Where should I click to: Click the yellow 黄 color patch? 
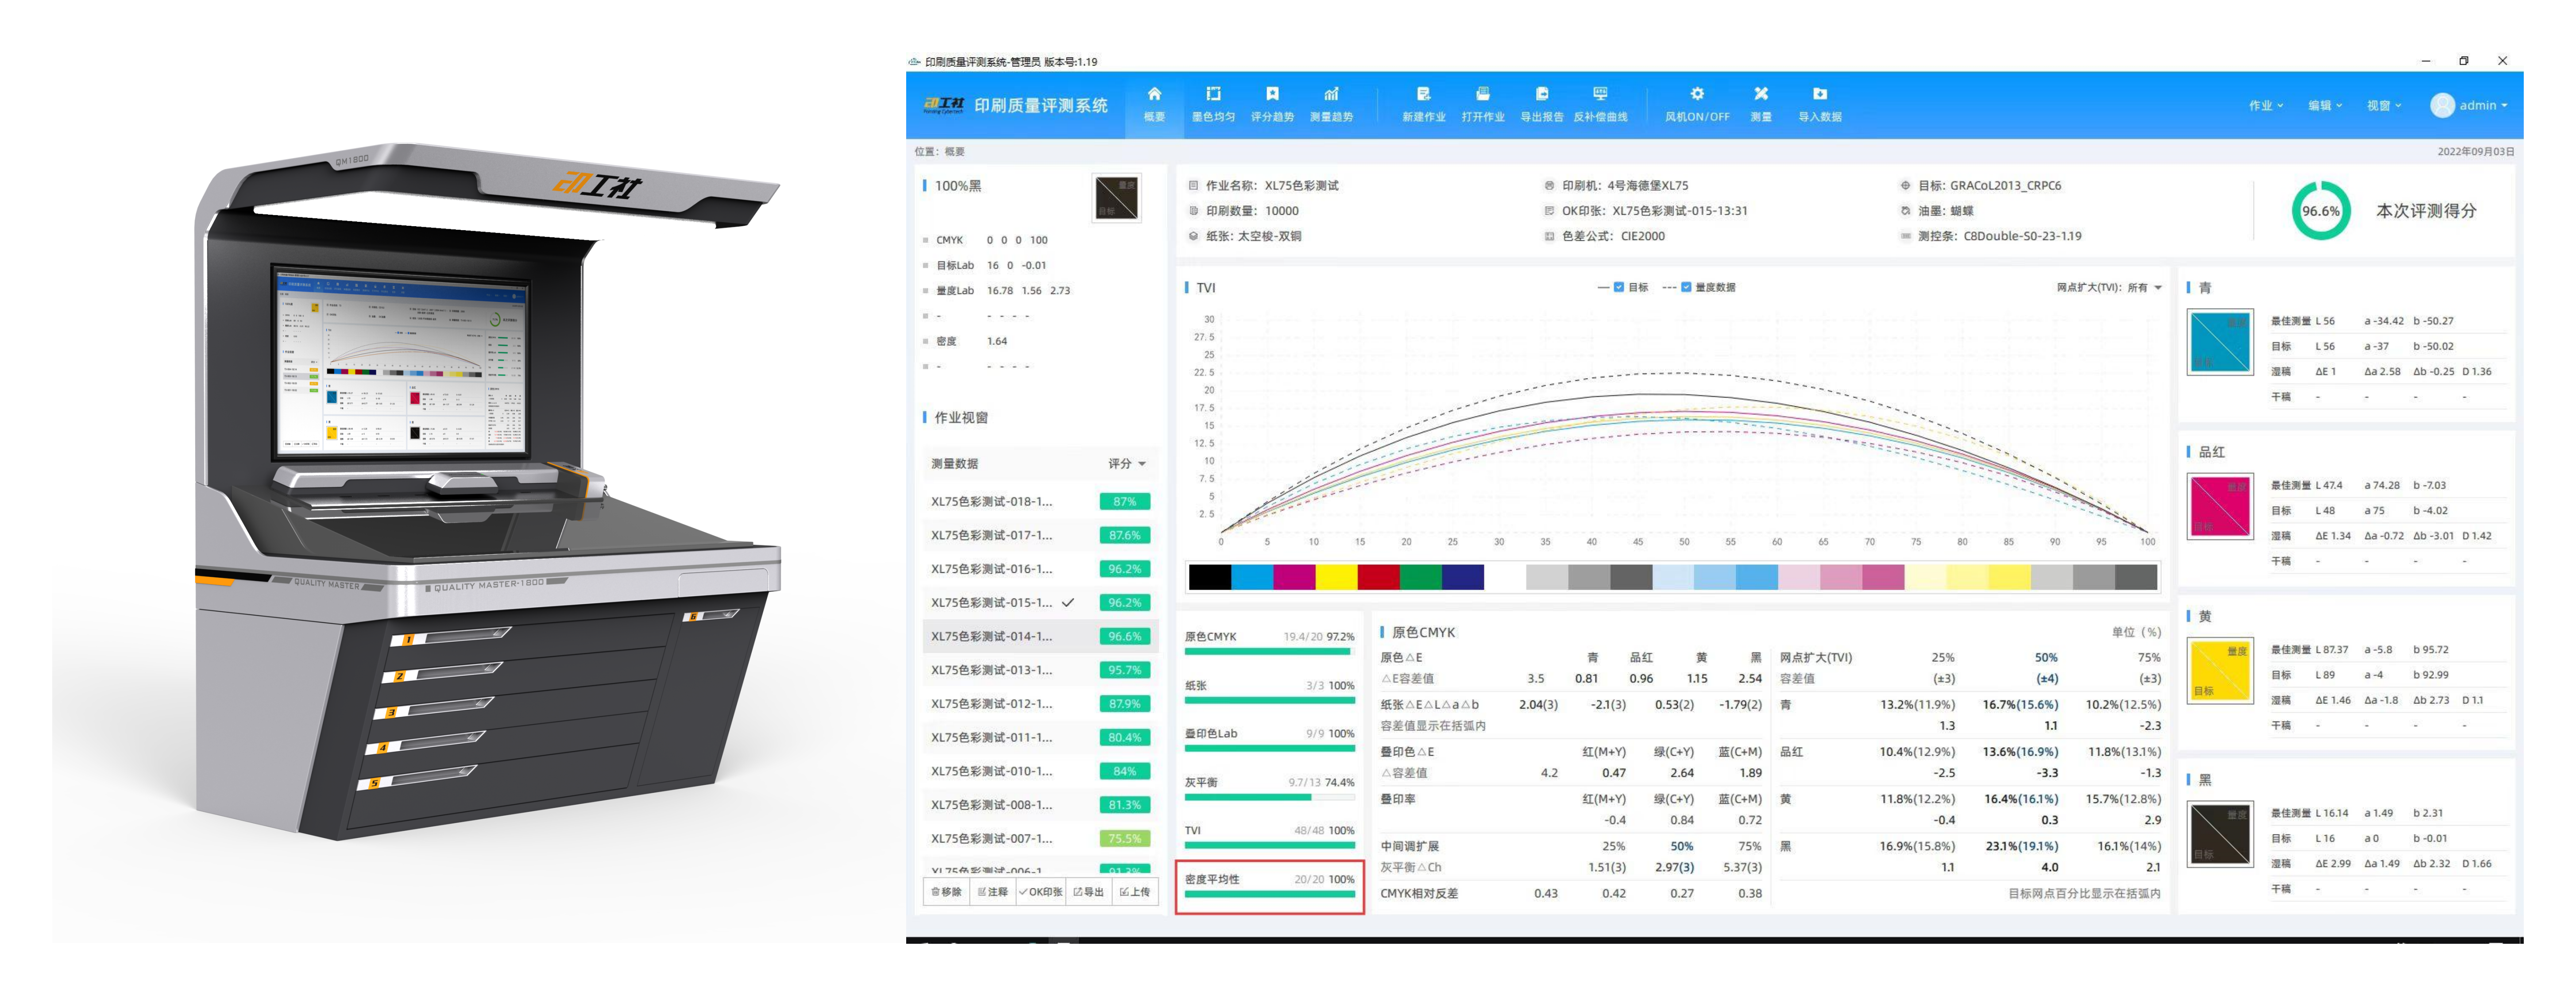(x=2220, y=670)
